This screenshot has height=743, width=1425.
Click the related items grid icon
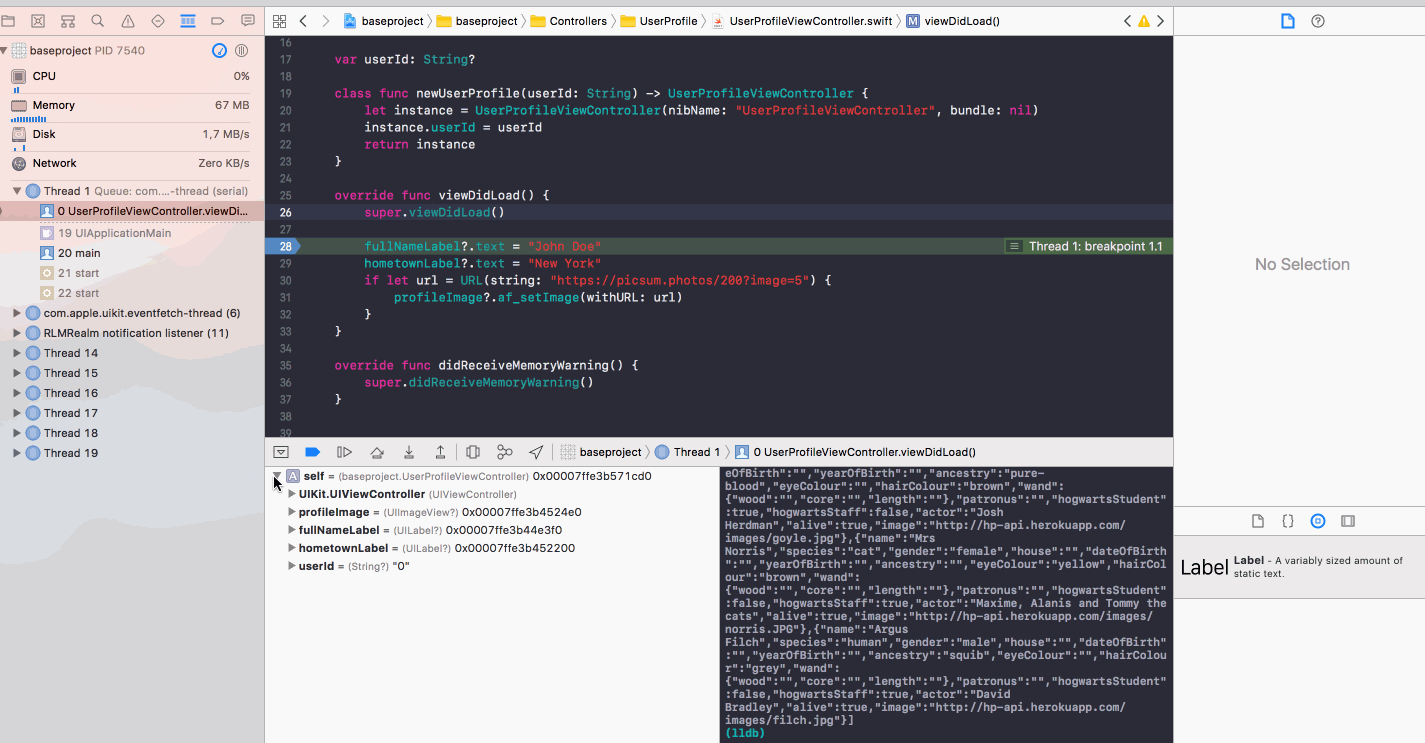click(280, 21)
